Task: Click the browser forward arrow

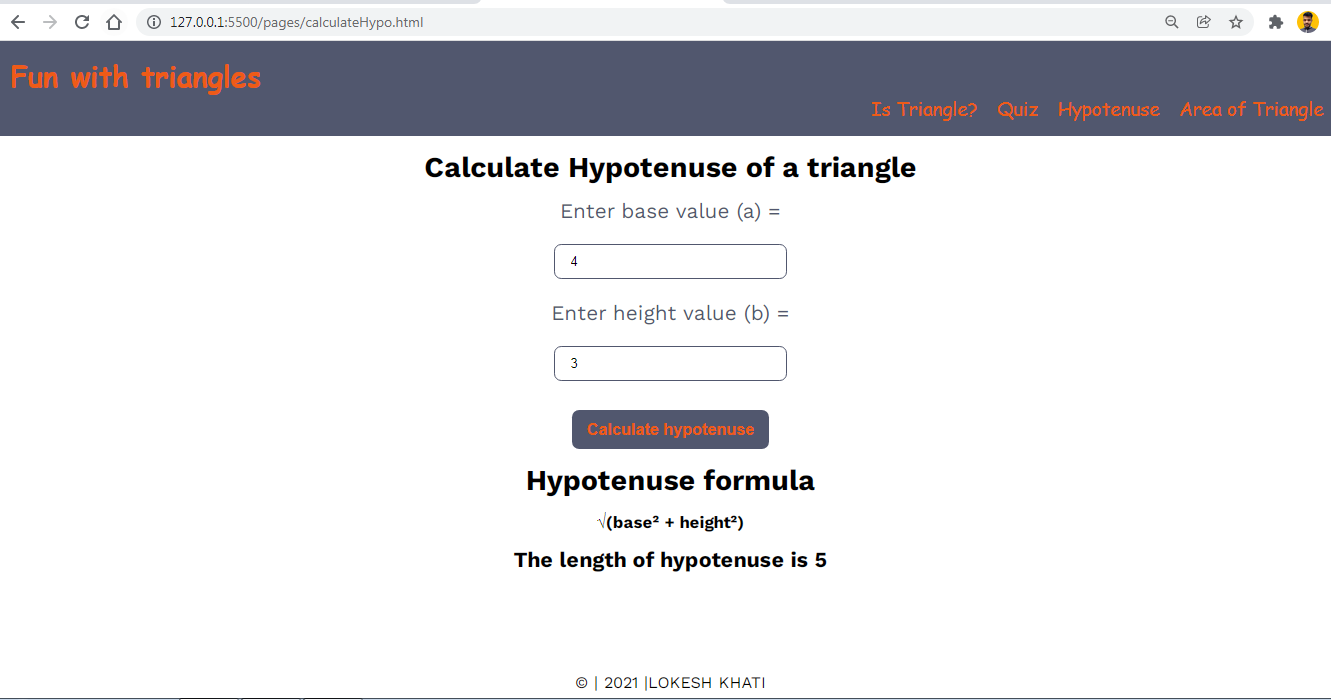Action: point(50,22)
